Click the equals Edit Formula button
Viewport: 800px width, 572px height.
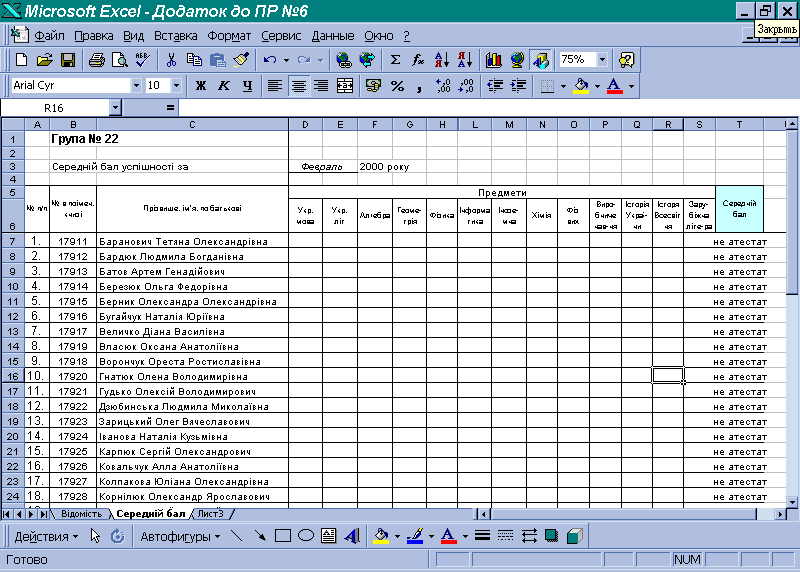170,108
